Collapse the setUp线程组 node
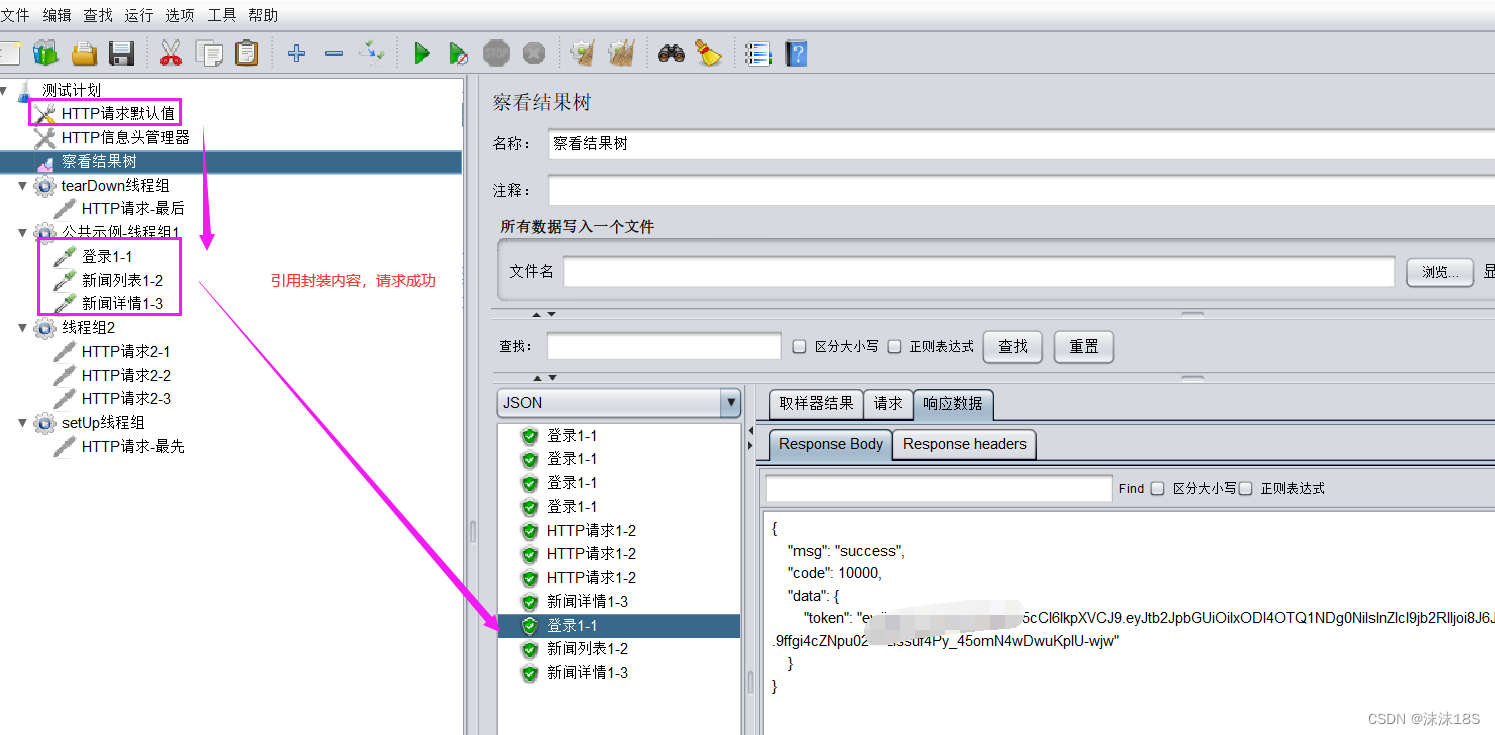This screenshot has width=1495, height=735. (x=23, y=423)
